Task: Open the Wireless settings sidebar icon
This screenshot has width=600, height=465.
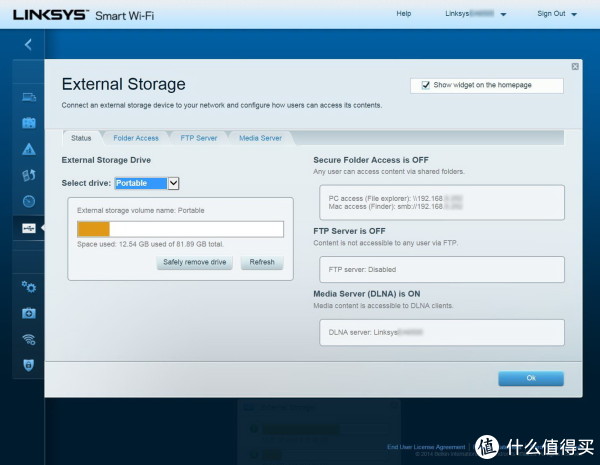Action: click(29, 339)
